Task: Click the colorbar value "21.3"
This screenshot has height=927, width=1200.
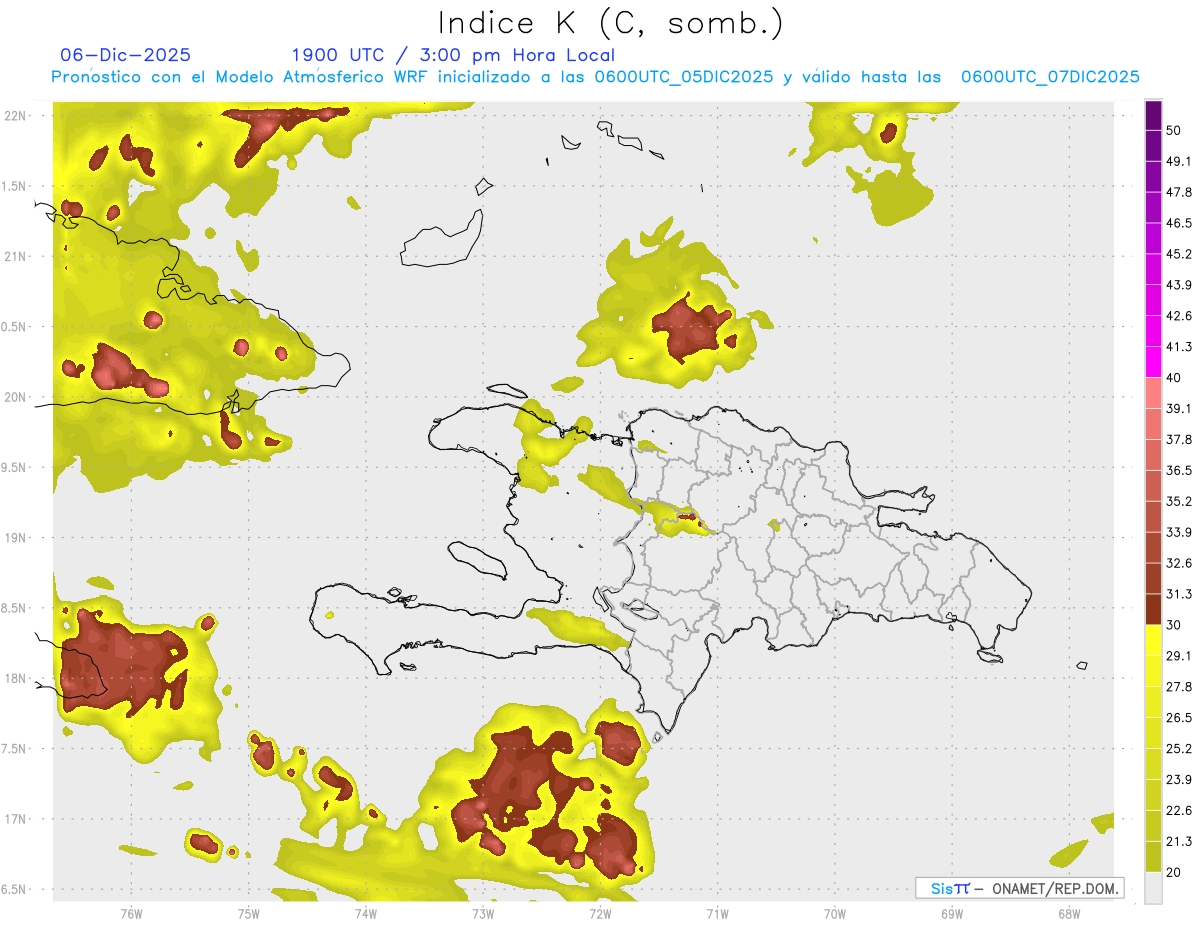Action: pos(1180,841)
